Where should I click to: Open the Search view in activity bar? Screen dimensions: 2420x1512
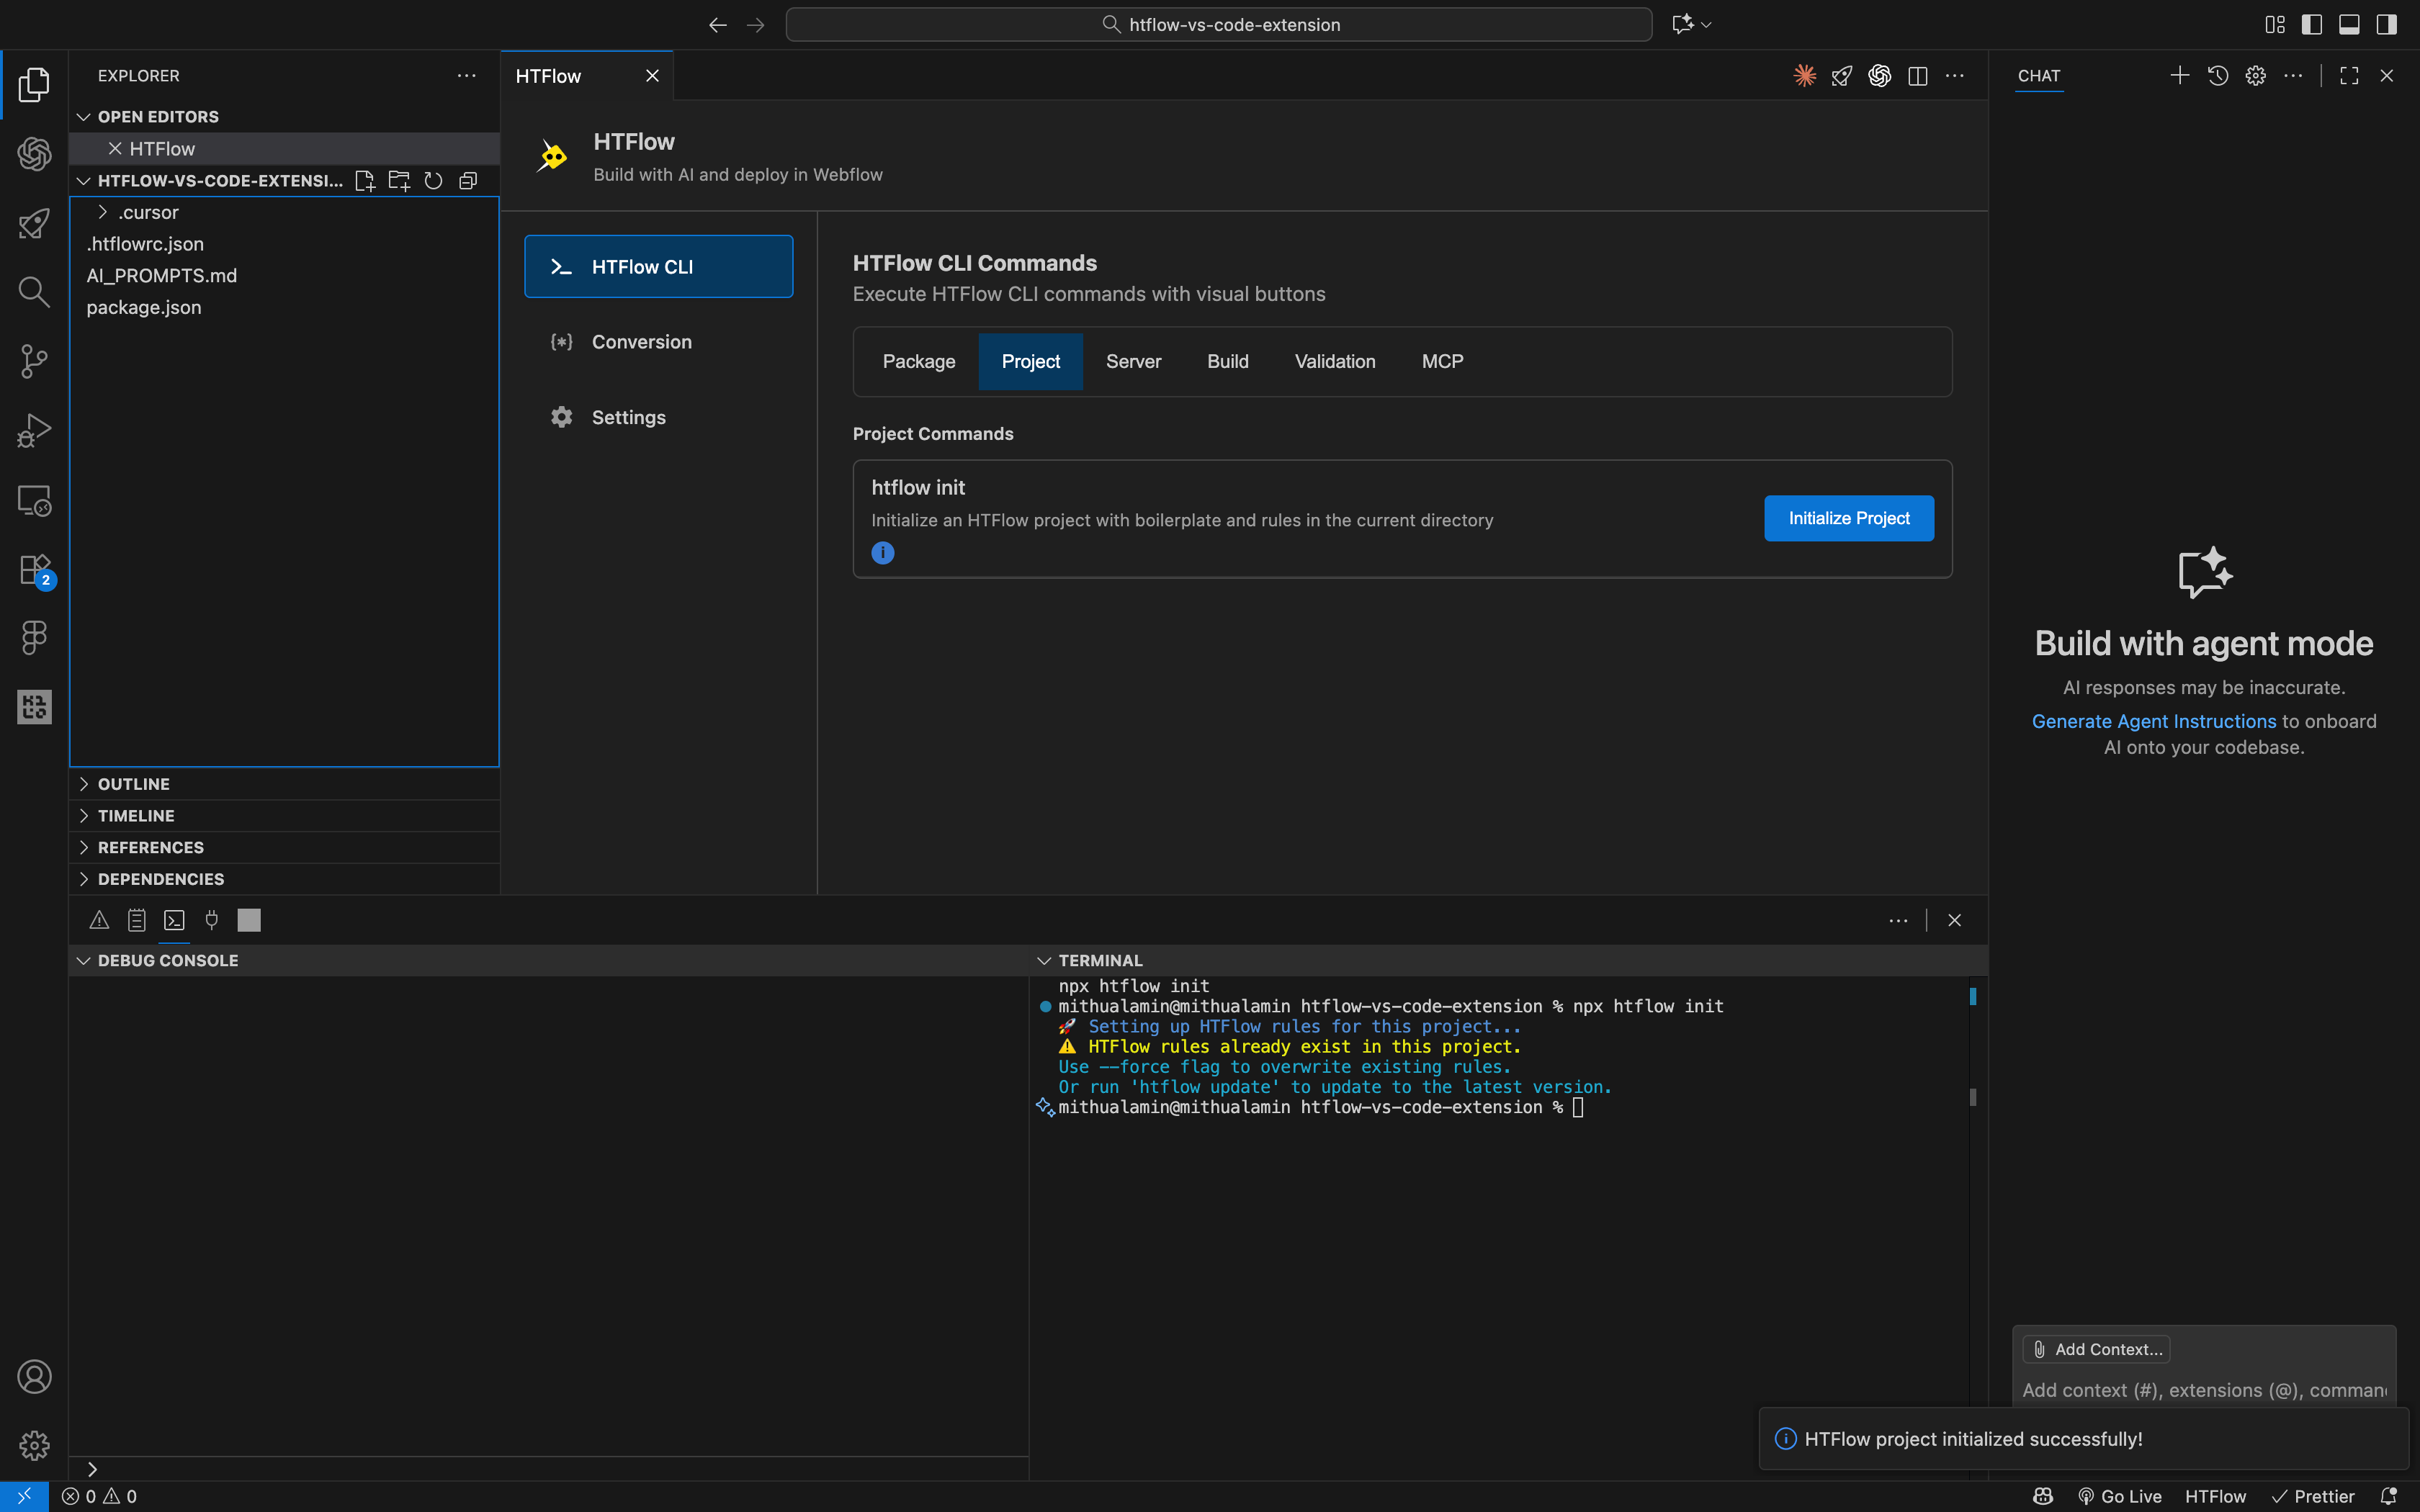pos(34,292)
